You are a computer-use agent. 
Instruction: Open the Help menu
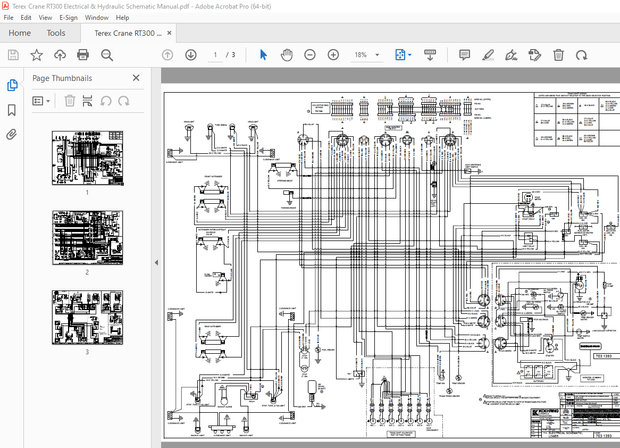[x=122, y=18]
